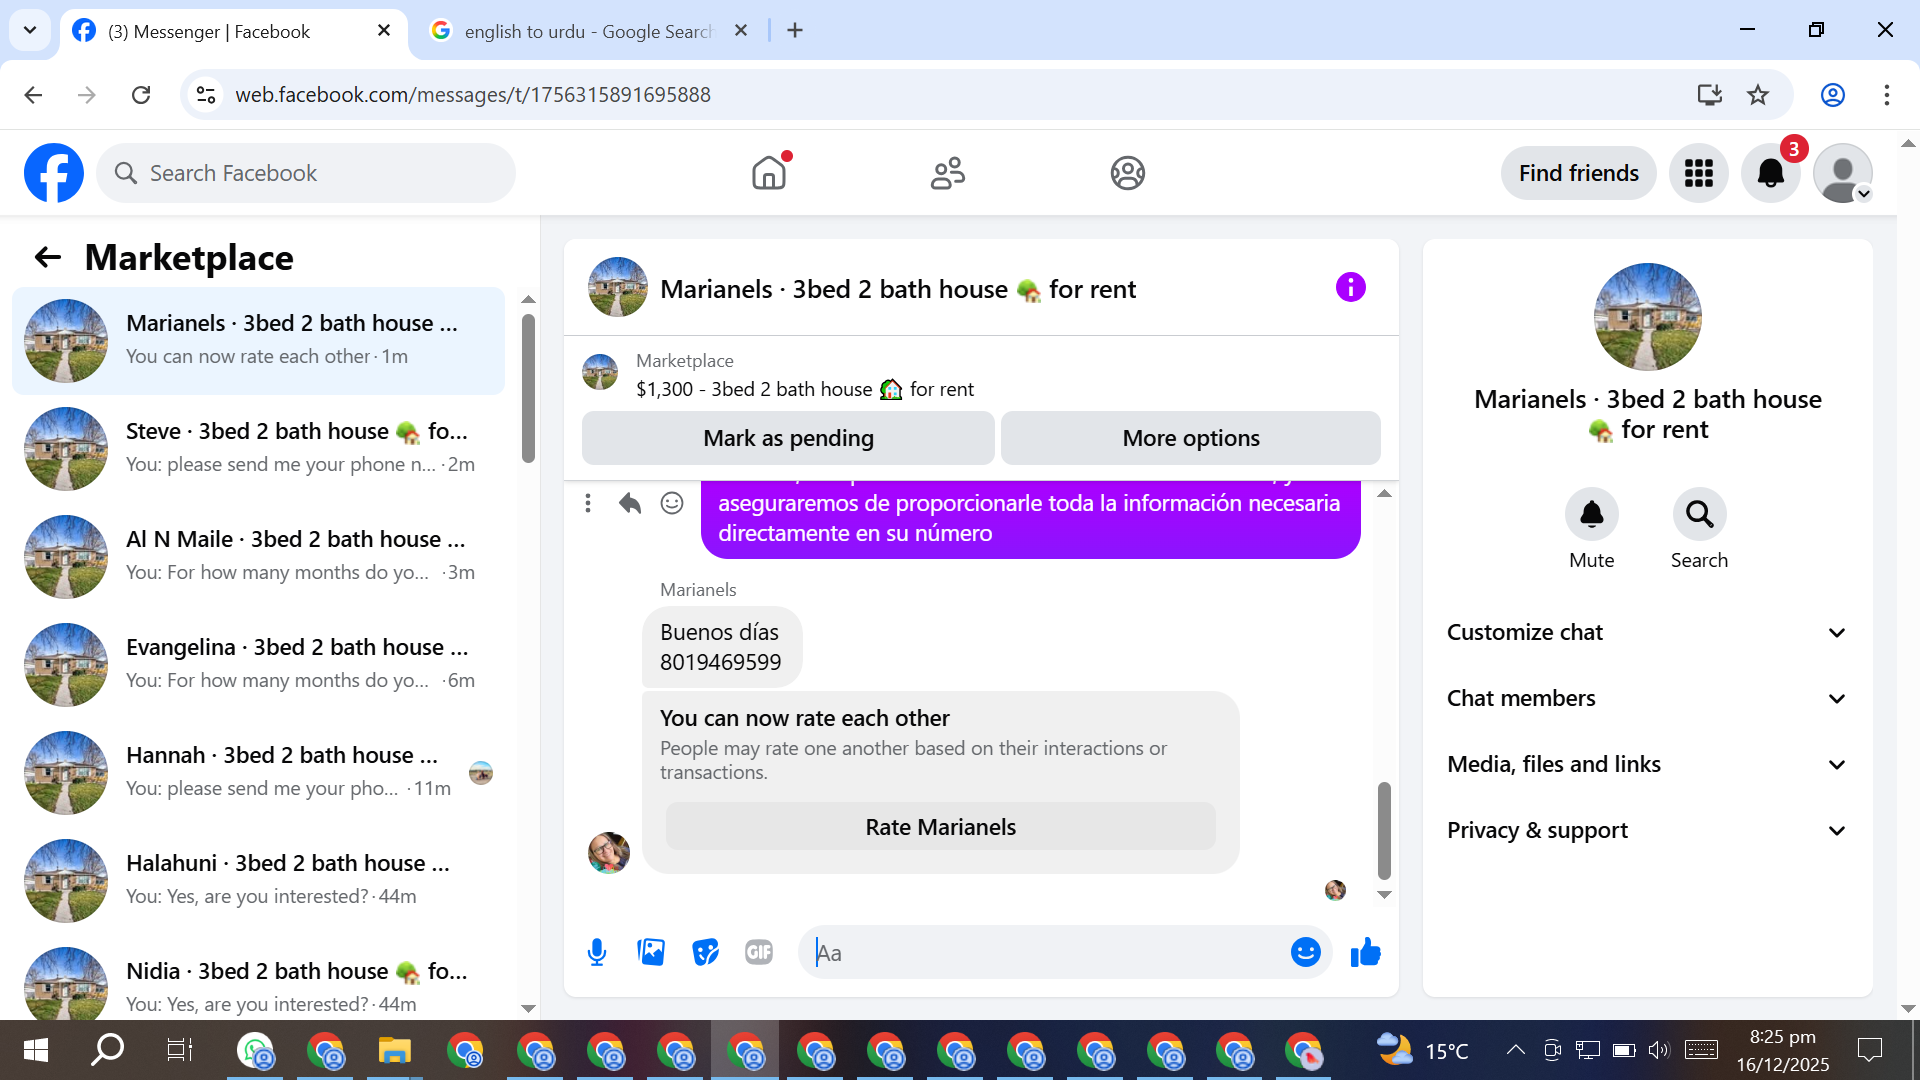Send a thumbs-up like
This screenshot has width=1920, height=1080.
pos(1365,953)
